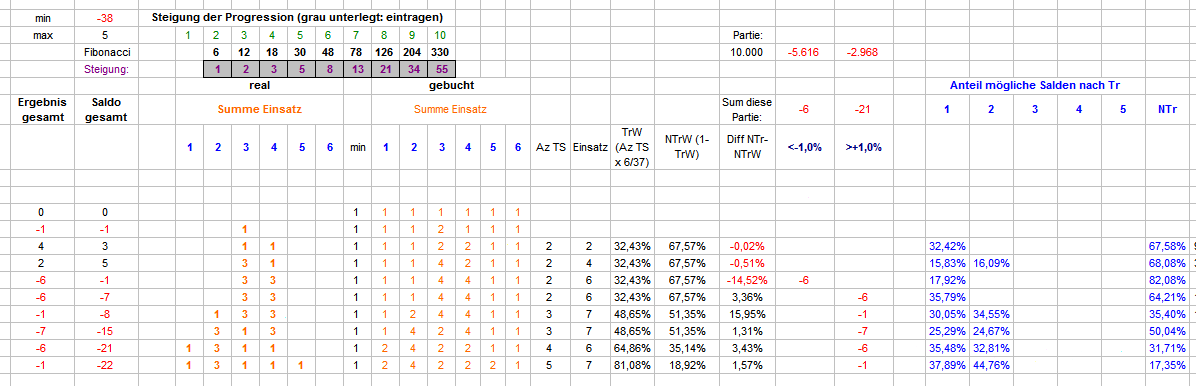Select the -14,52% difference cell
Image resolution: width=1196 pixels, height=386 pixels.
(748, 279)
